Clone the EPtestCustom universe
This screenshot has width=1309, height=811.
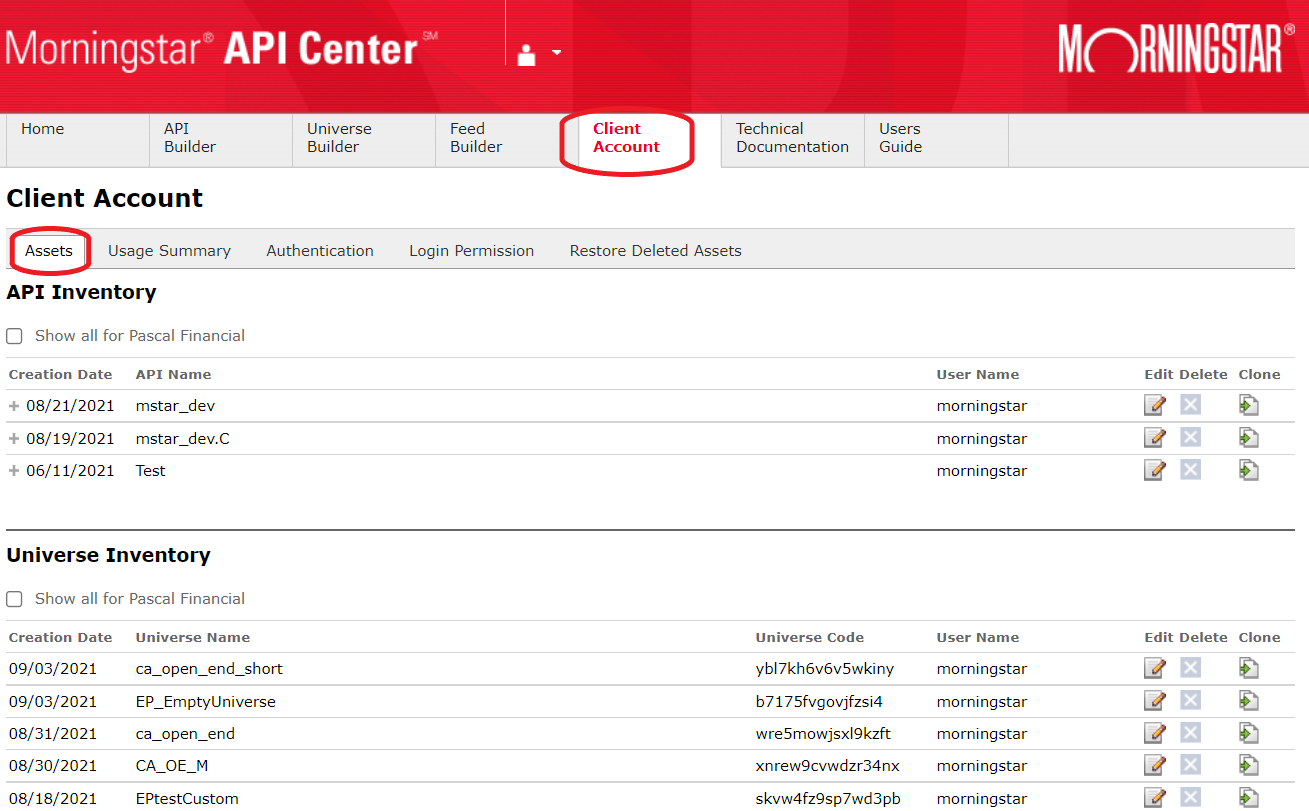(1249, 798)
